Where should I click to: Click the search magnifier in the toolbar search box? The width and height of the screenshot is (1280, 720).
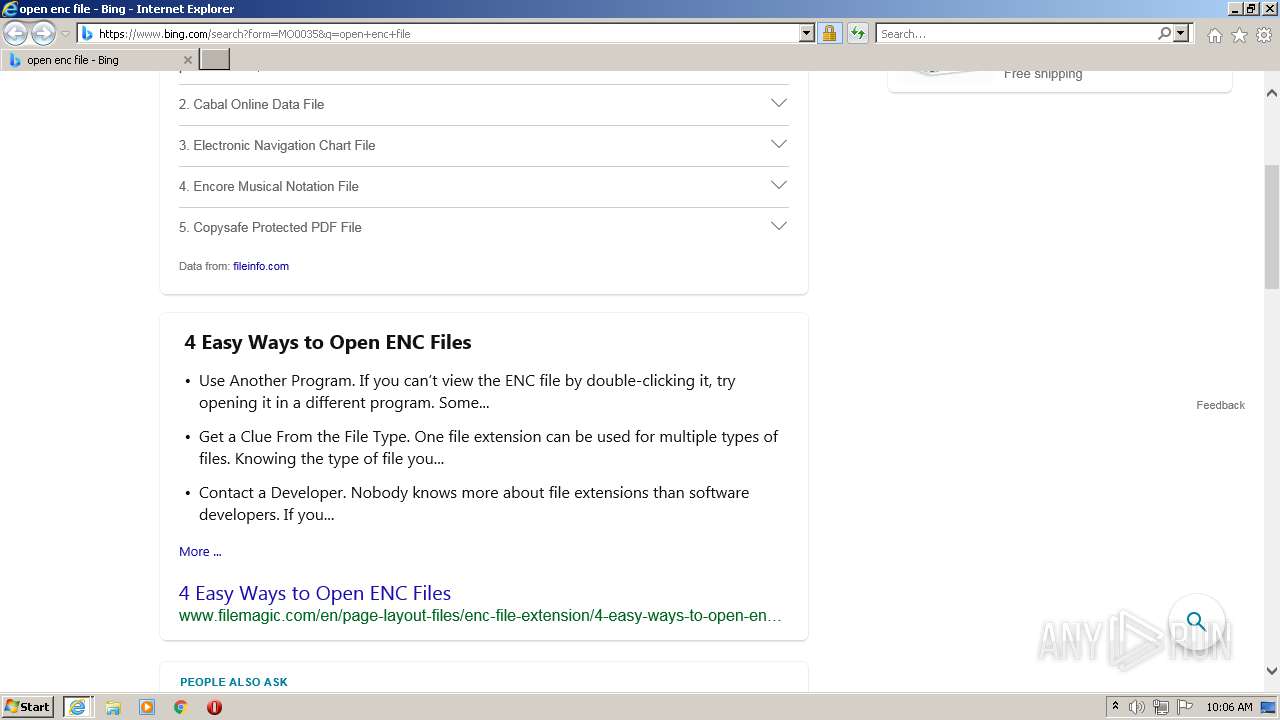tap(1164, 34)
